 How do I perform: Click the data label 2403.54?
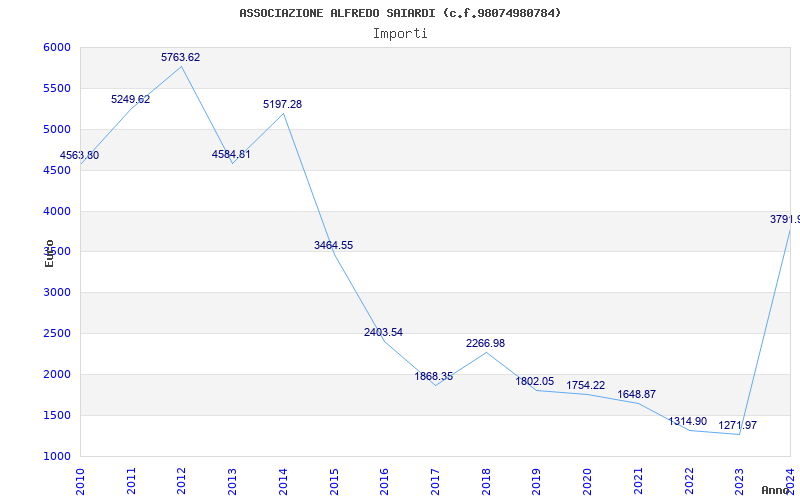click(383, 332)
